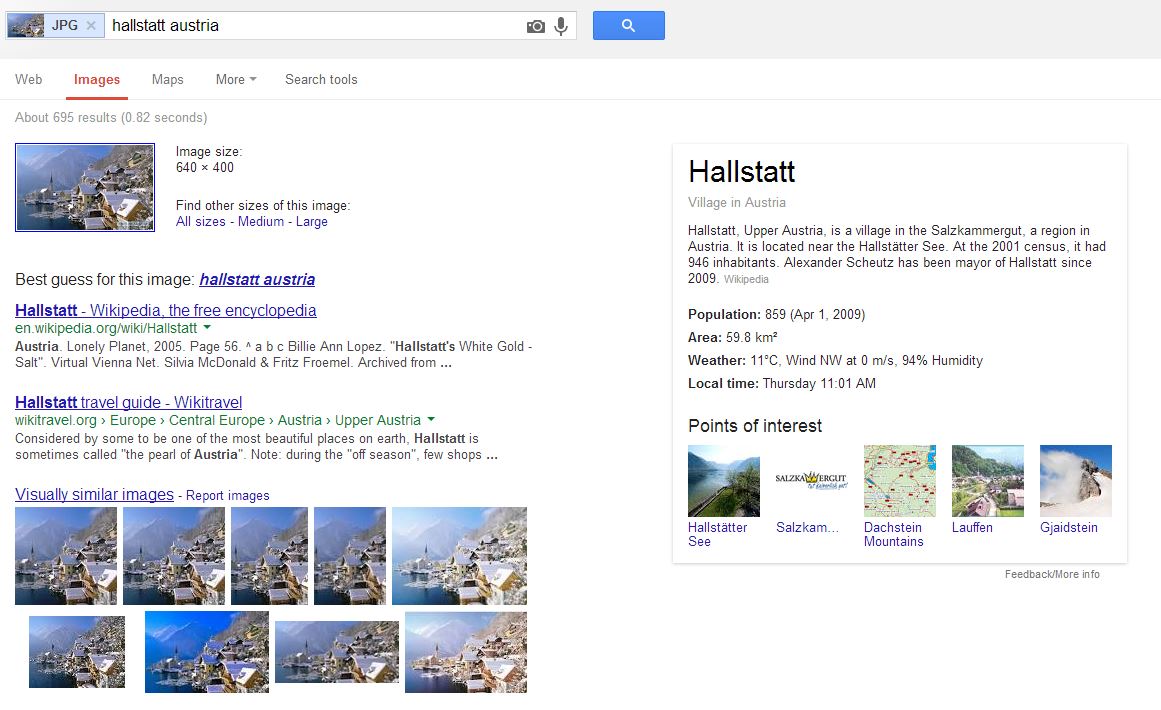Screen dimensions: 1161x710
Task: Open the Dachstein Mountains map thumbnail
Action: click(x=899, y=480)
